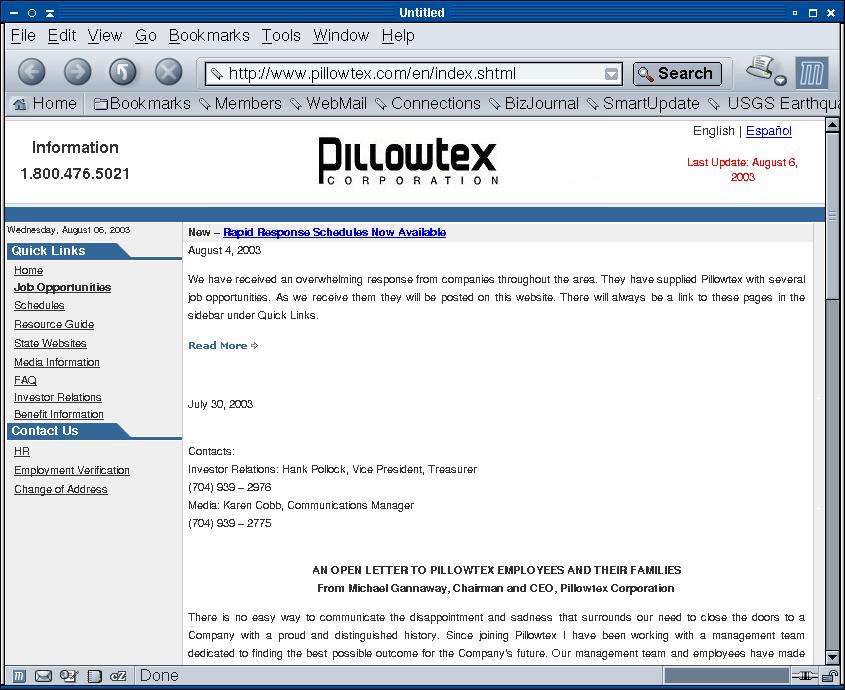
Task: Open Address Book status bar icon
Action: click(x=94, y=676)
